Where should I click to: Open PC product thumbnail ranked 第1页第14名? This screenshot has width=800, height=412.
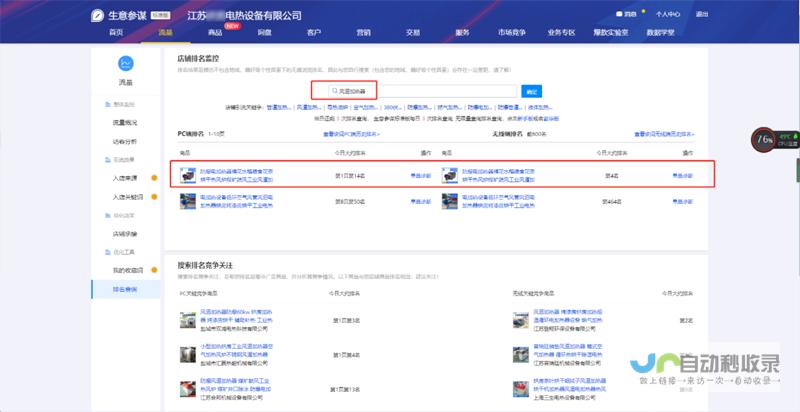188,175
